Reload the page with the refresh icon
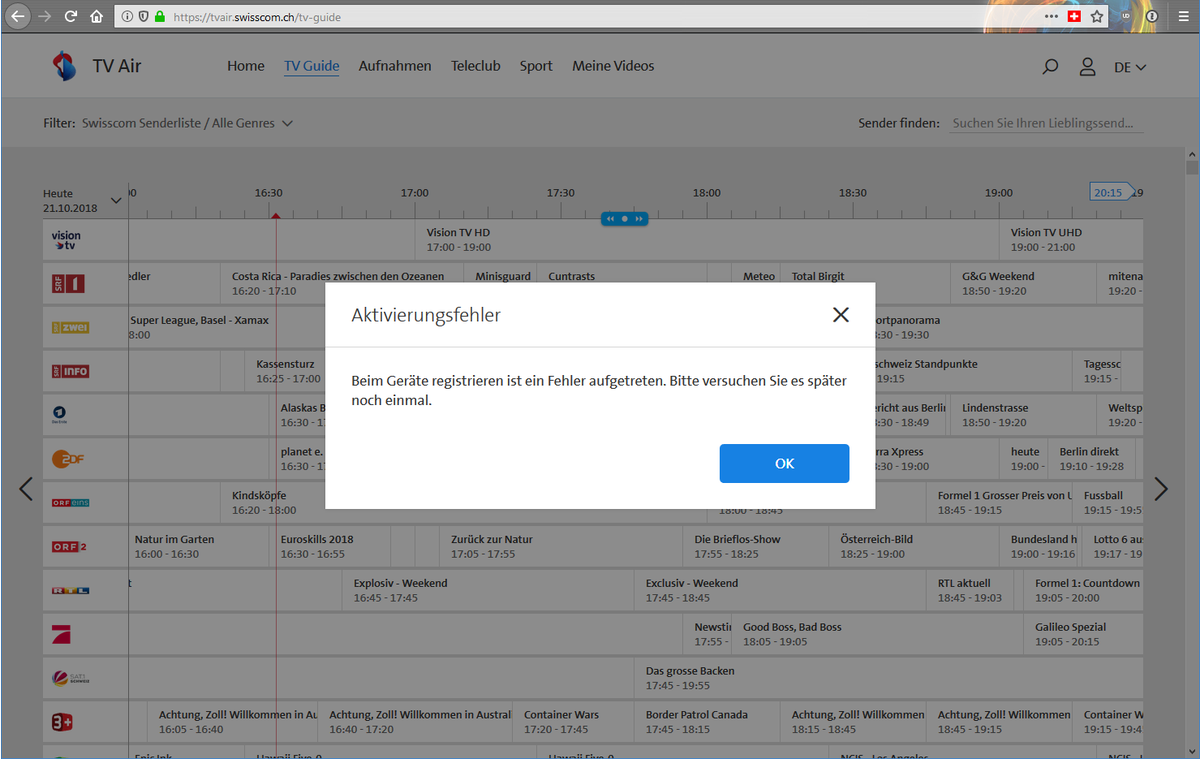 click(71, 16)
